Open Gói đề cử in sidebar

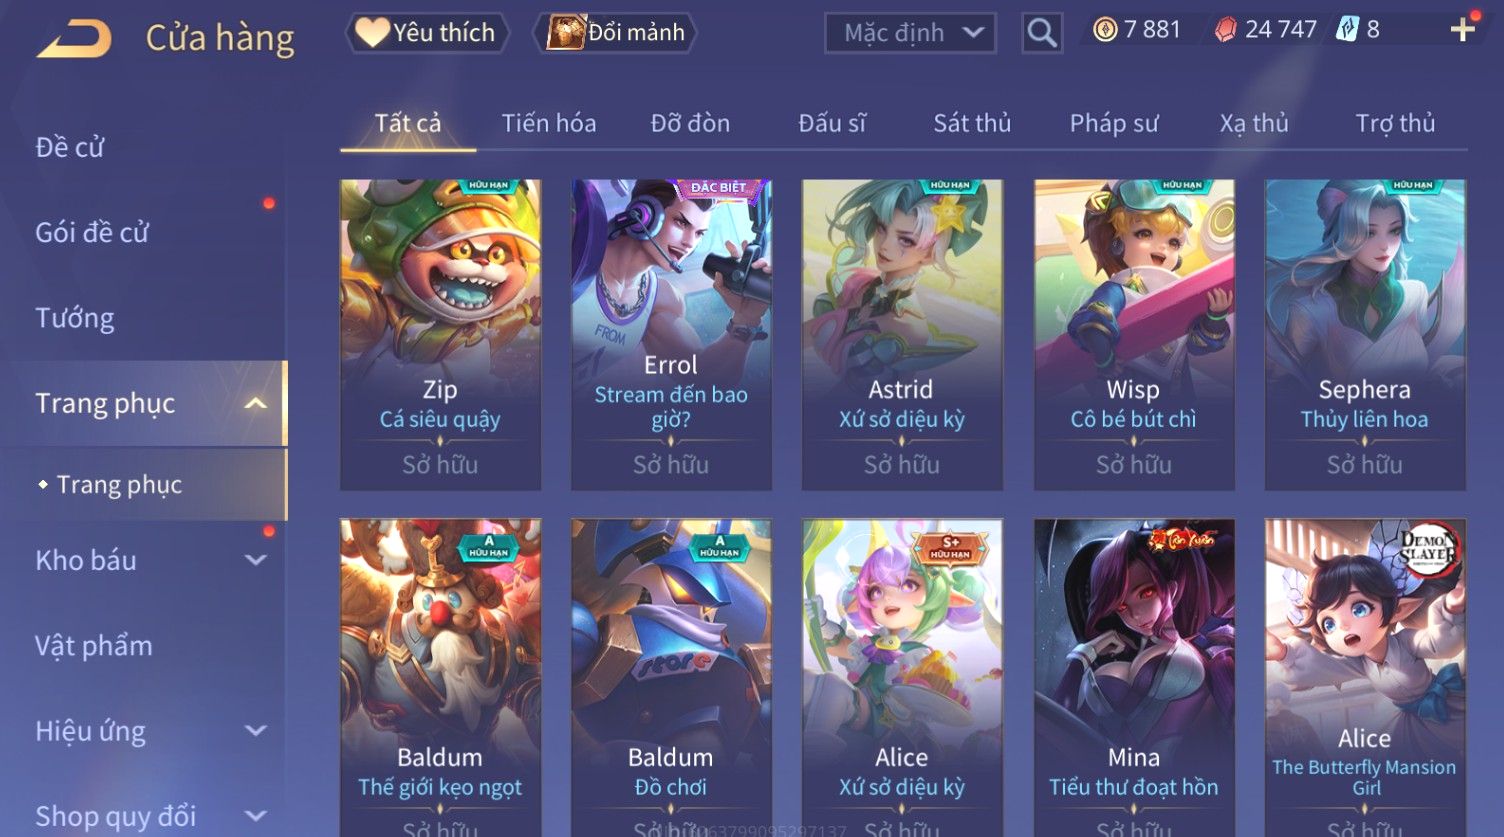tap(92, 232)
